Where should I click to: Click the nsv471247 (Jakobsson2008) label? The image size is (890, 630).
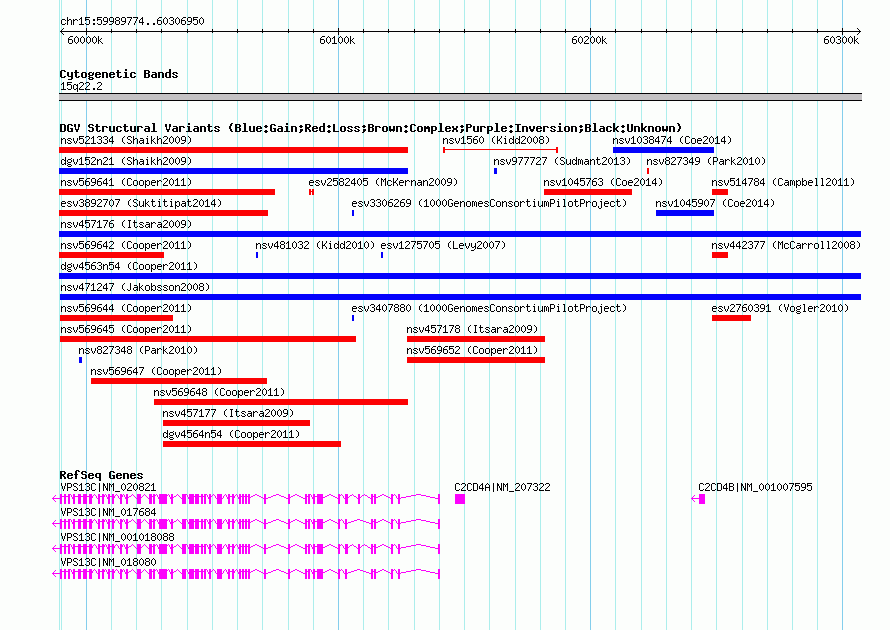135,287
